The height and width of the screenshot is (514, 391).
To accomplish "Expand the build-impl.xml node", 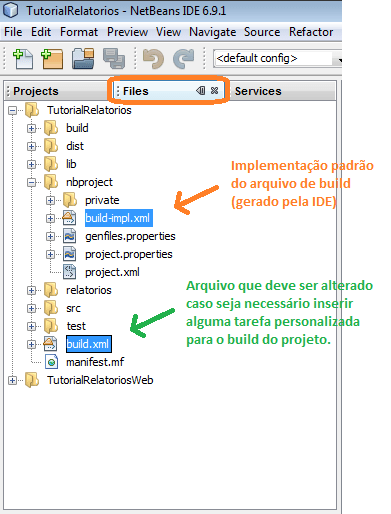I will [x=50, y=218].
